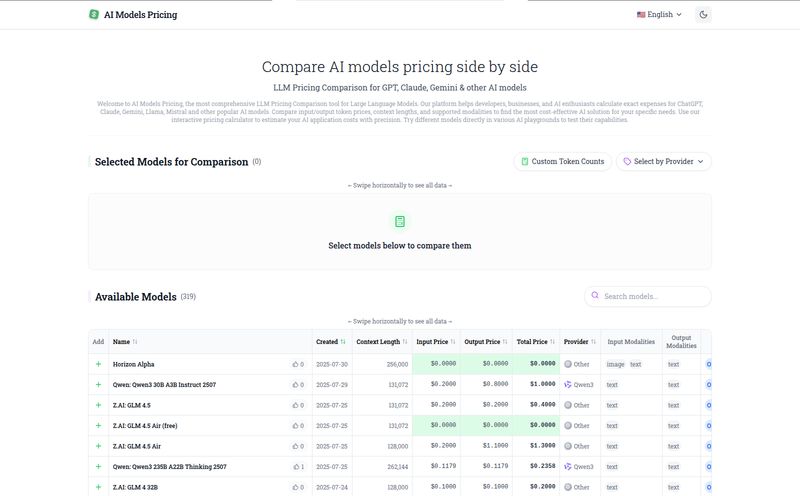Sort table by Context Length
The width and height of the screenshot is (800, 496).
382,342
